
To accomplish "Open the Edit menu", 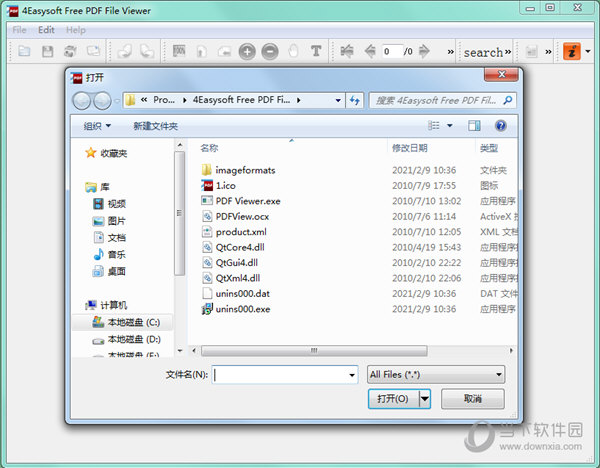I will pyautogui.click(x=46, y=30).
